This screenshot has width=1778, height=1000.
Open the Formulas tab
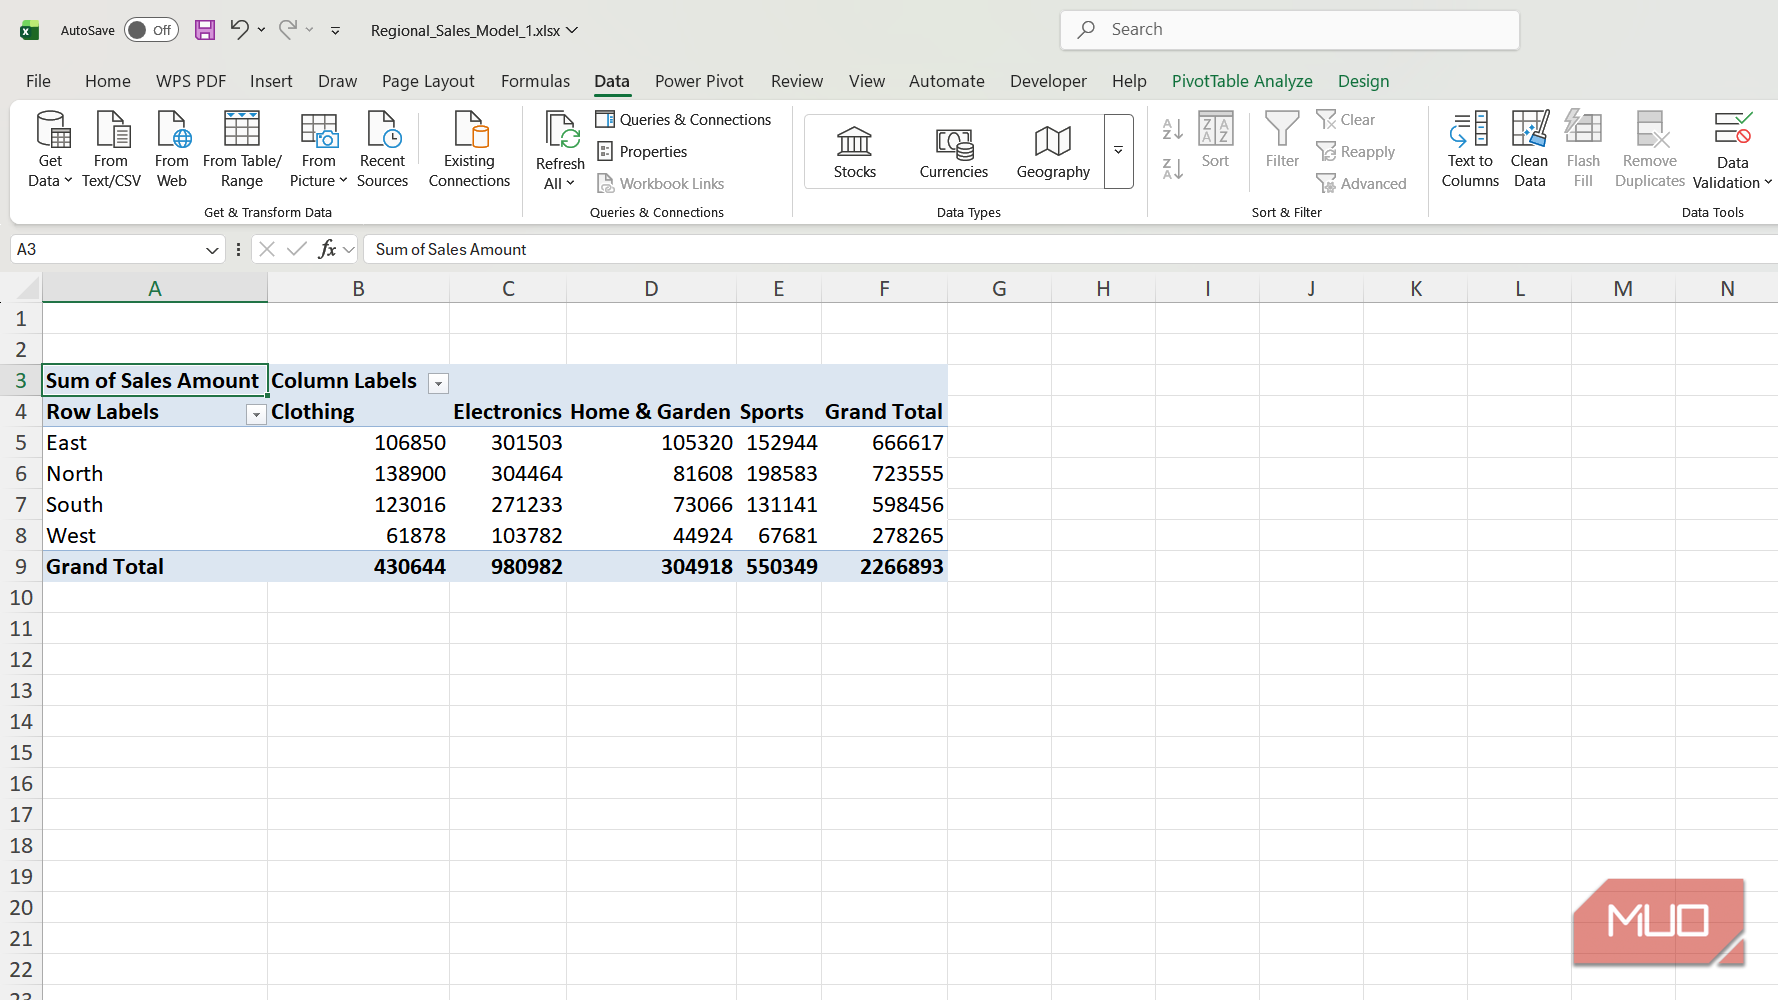535,81
